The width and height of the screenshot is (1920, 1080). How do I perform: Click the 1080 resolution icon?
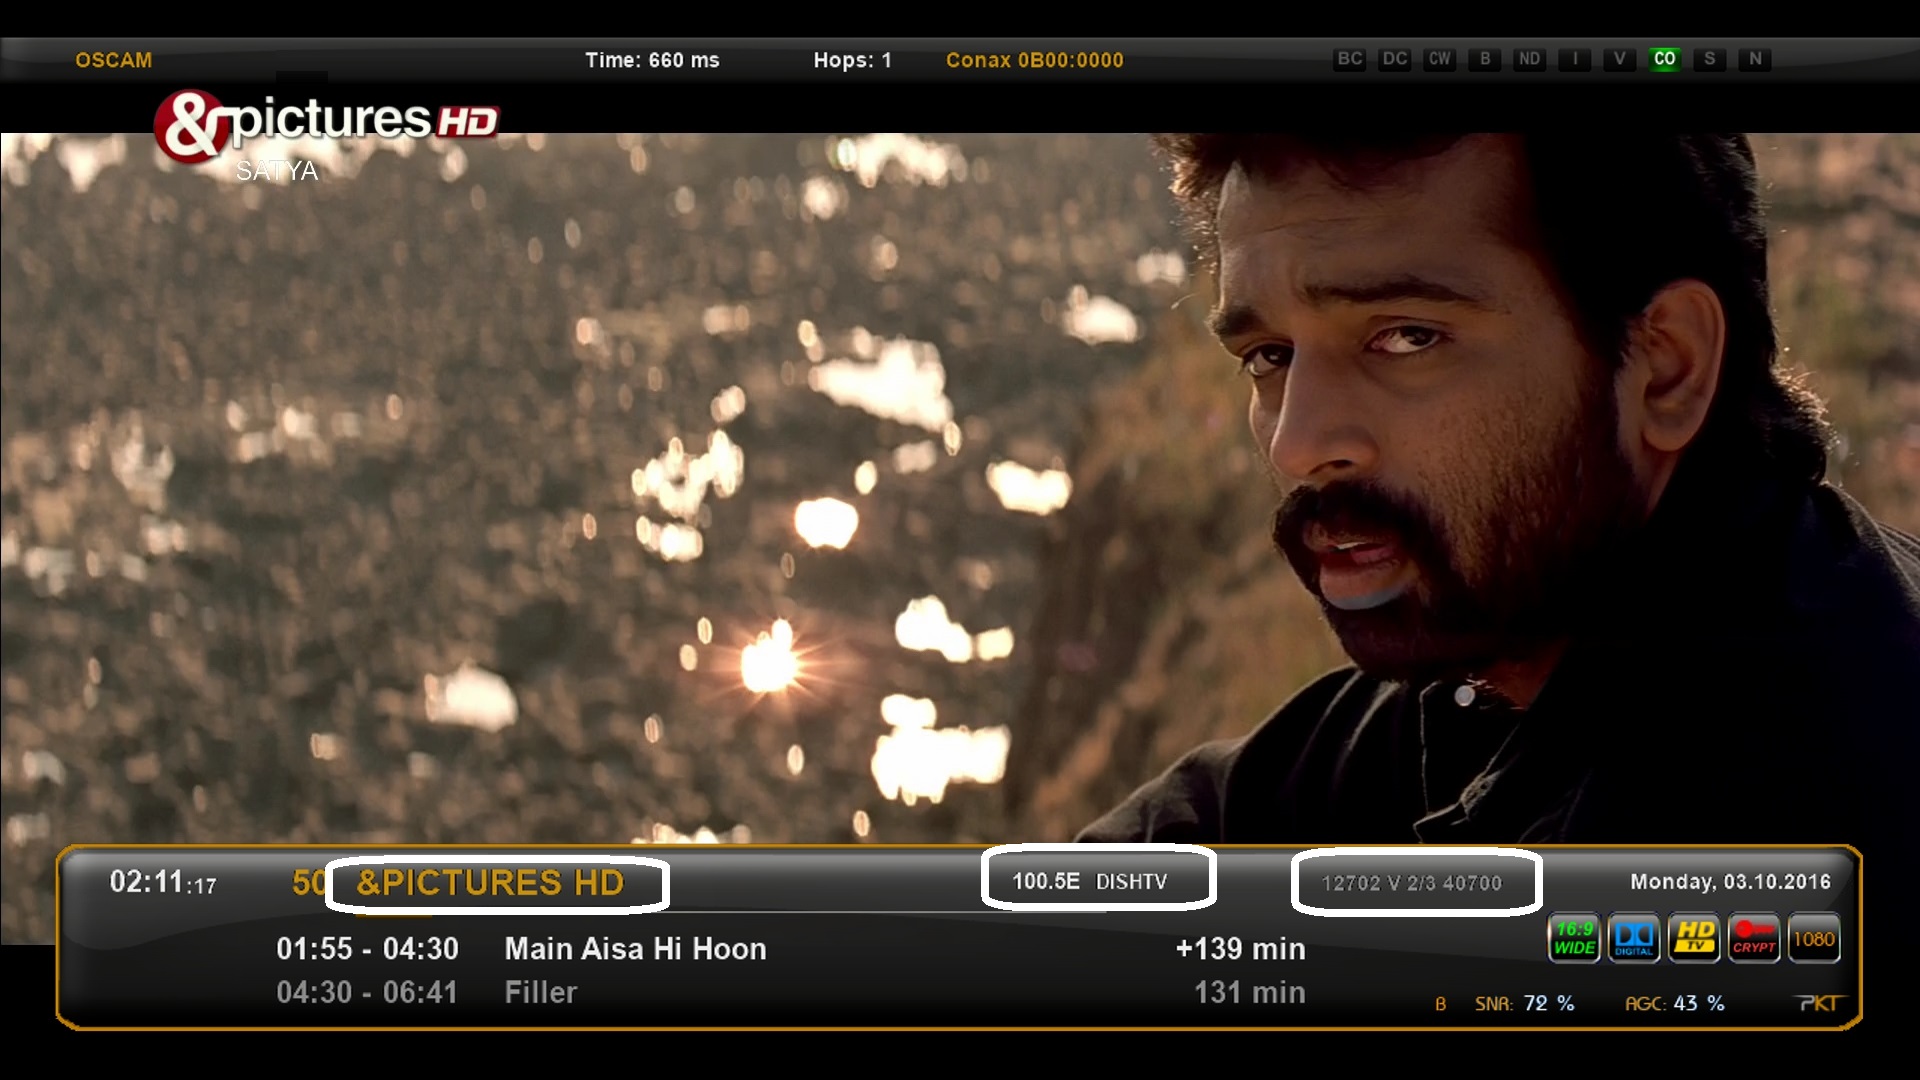click(x=1814, y=939)
